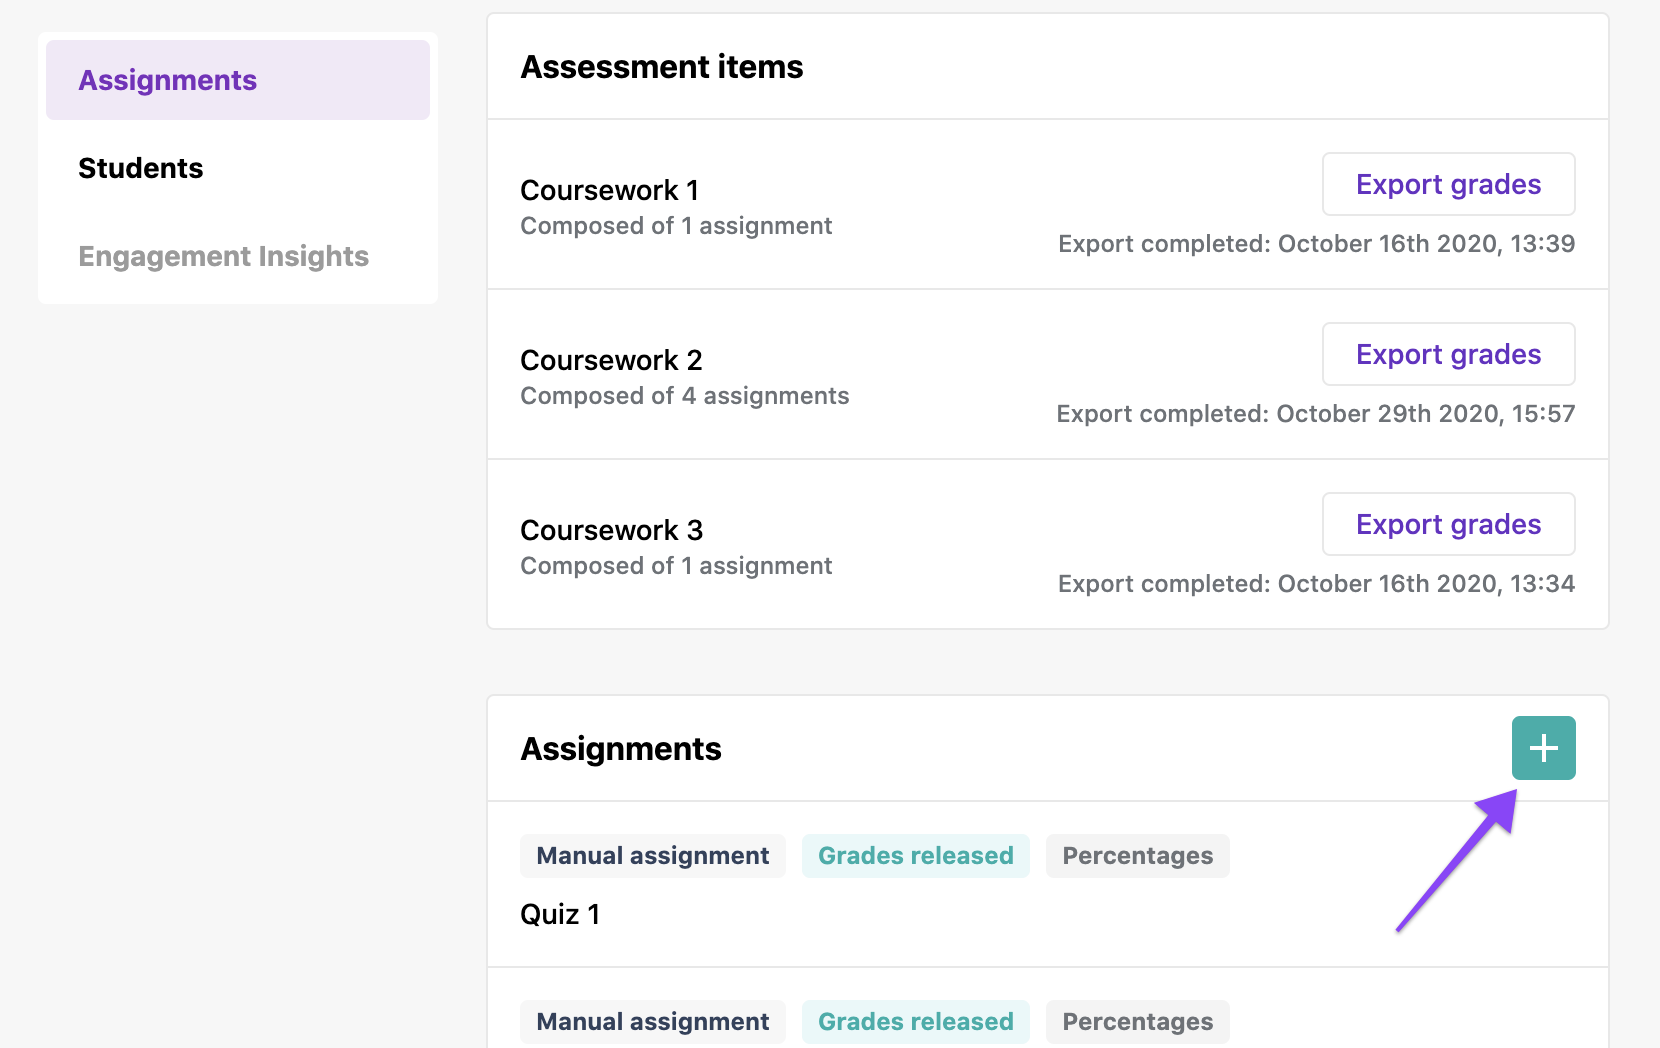Open the Students section
The image size is (1660, 1048).
coord(140,168)
